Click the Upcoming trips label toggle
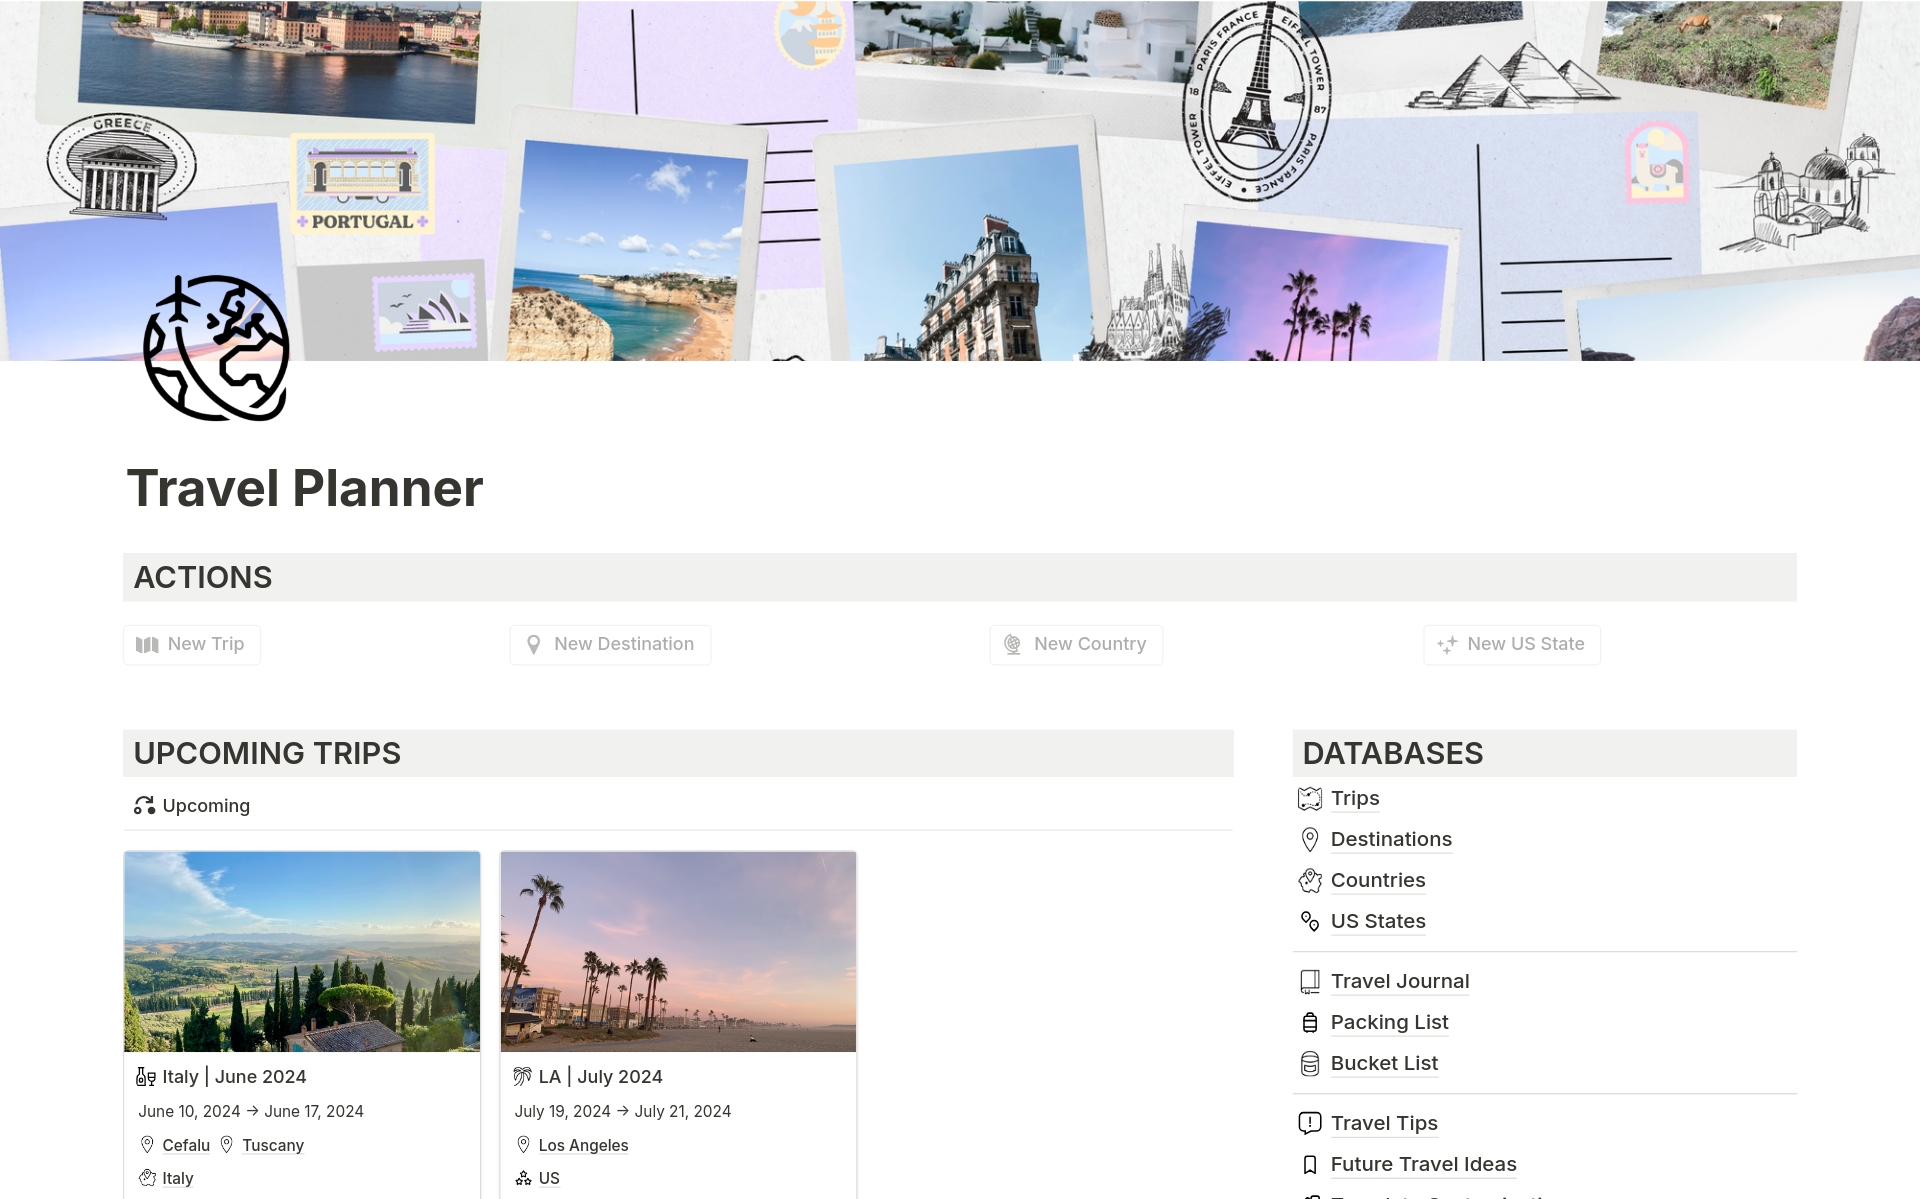 [192, 805]
